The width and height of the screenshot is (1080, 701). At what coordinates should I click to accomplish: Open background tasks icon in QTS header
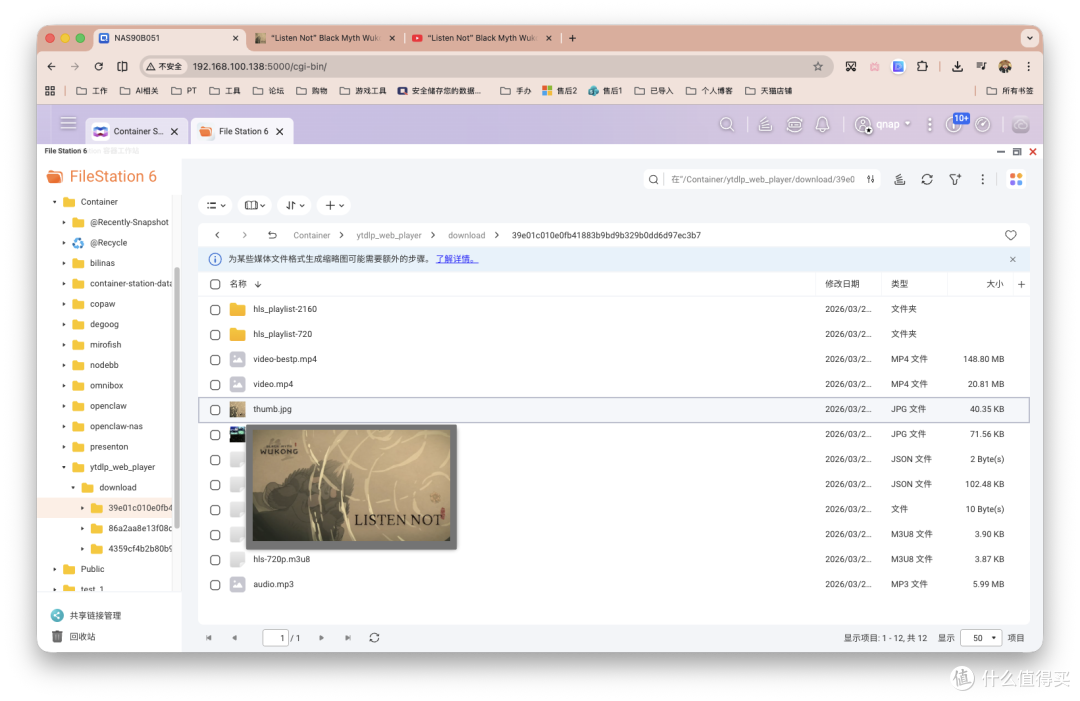pos(765,125)
